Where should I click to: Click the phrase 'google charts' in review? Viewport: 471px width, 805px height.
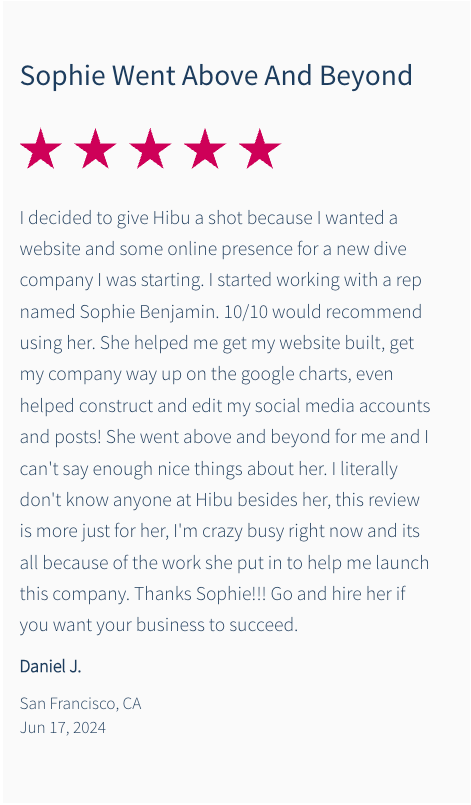295,374
